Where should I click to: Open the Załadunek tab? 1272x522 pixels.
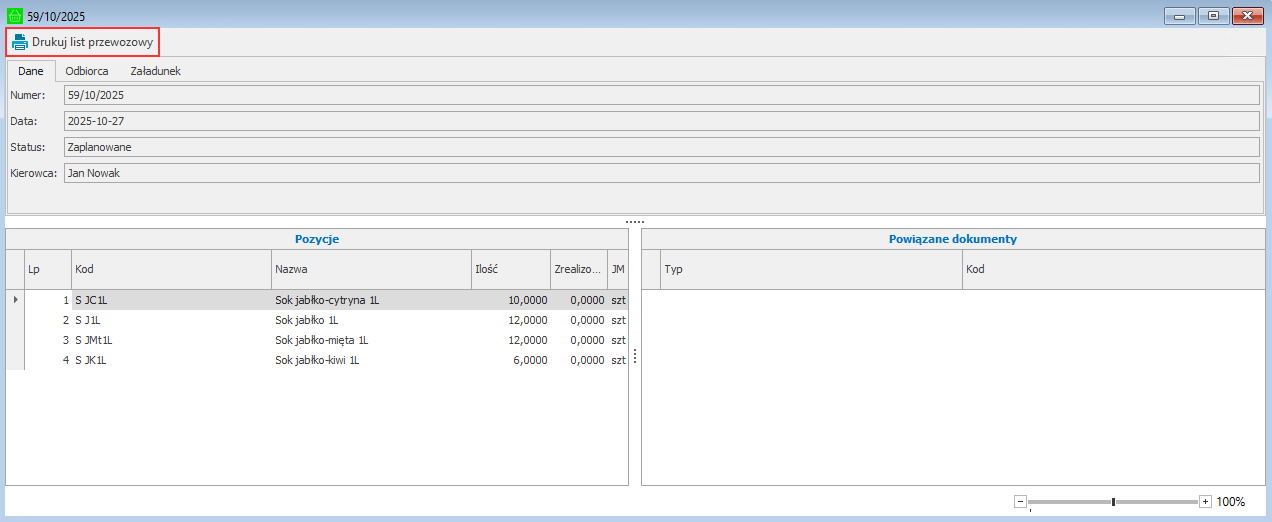click(x=155, y=71)
